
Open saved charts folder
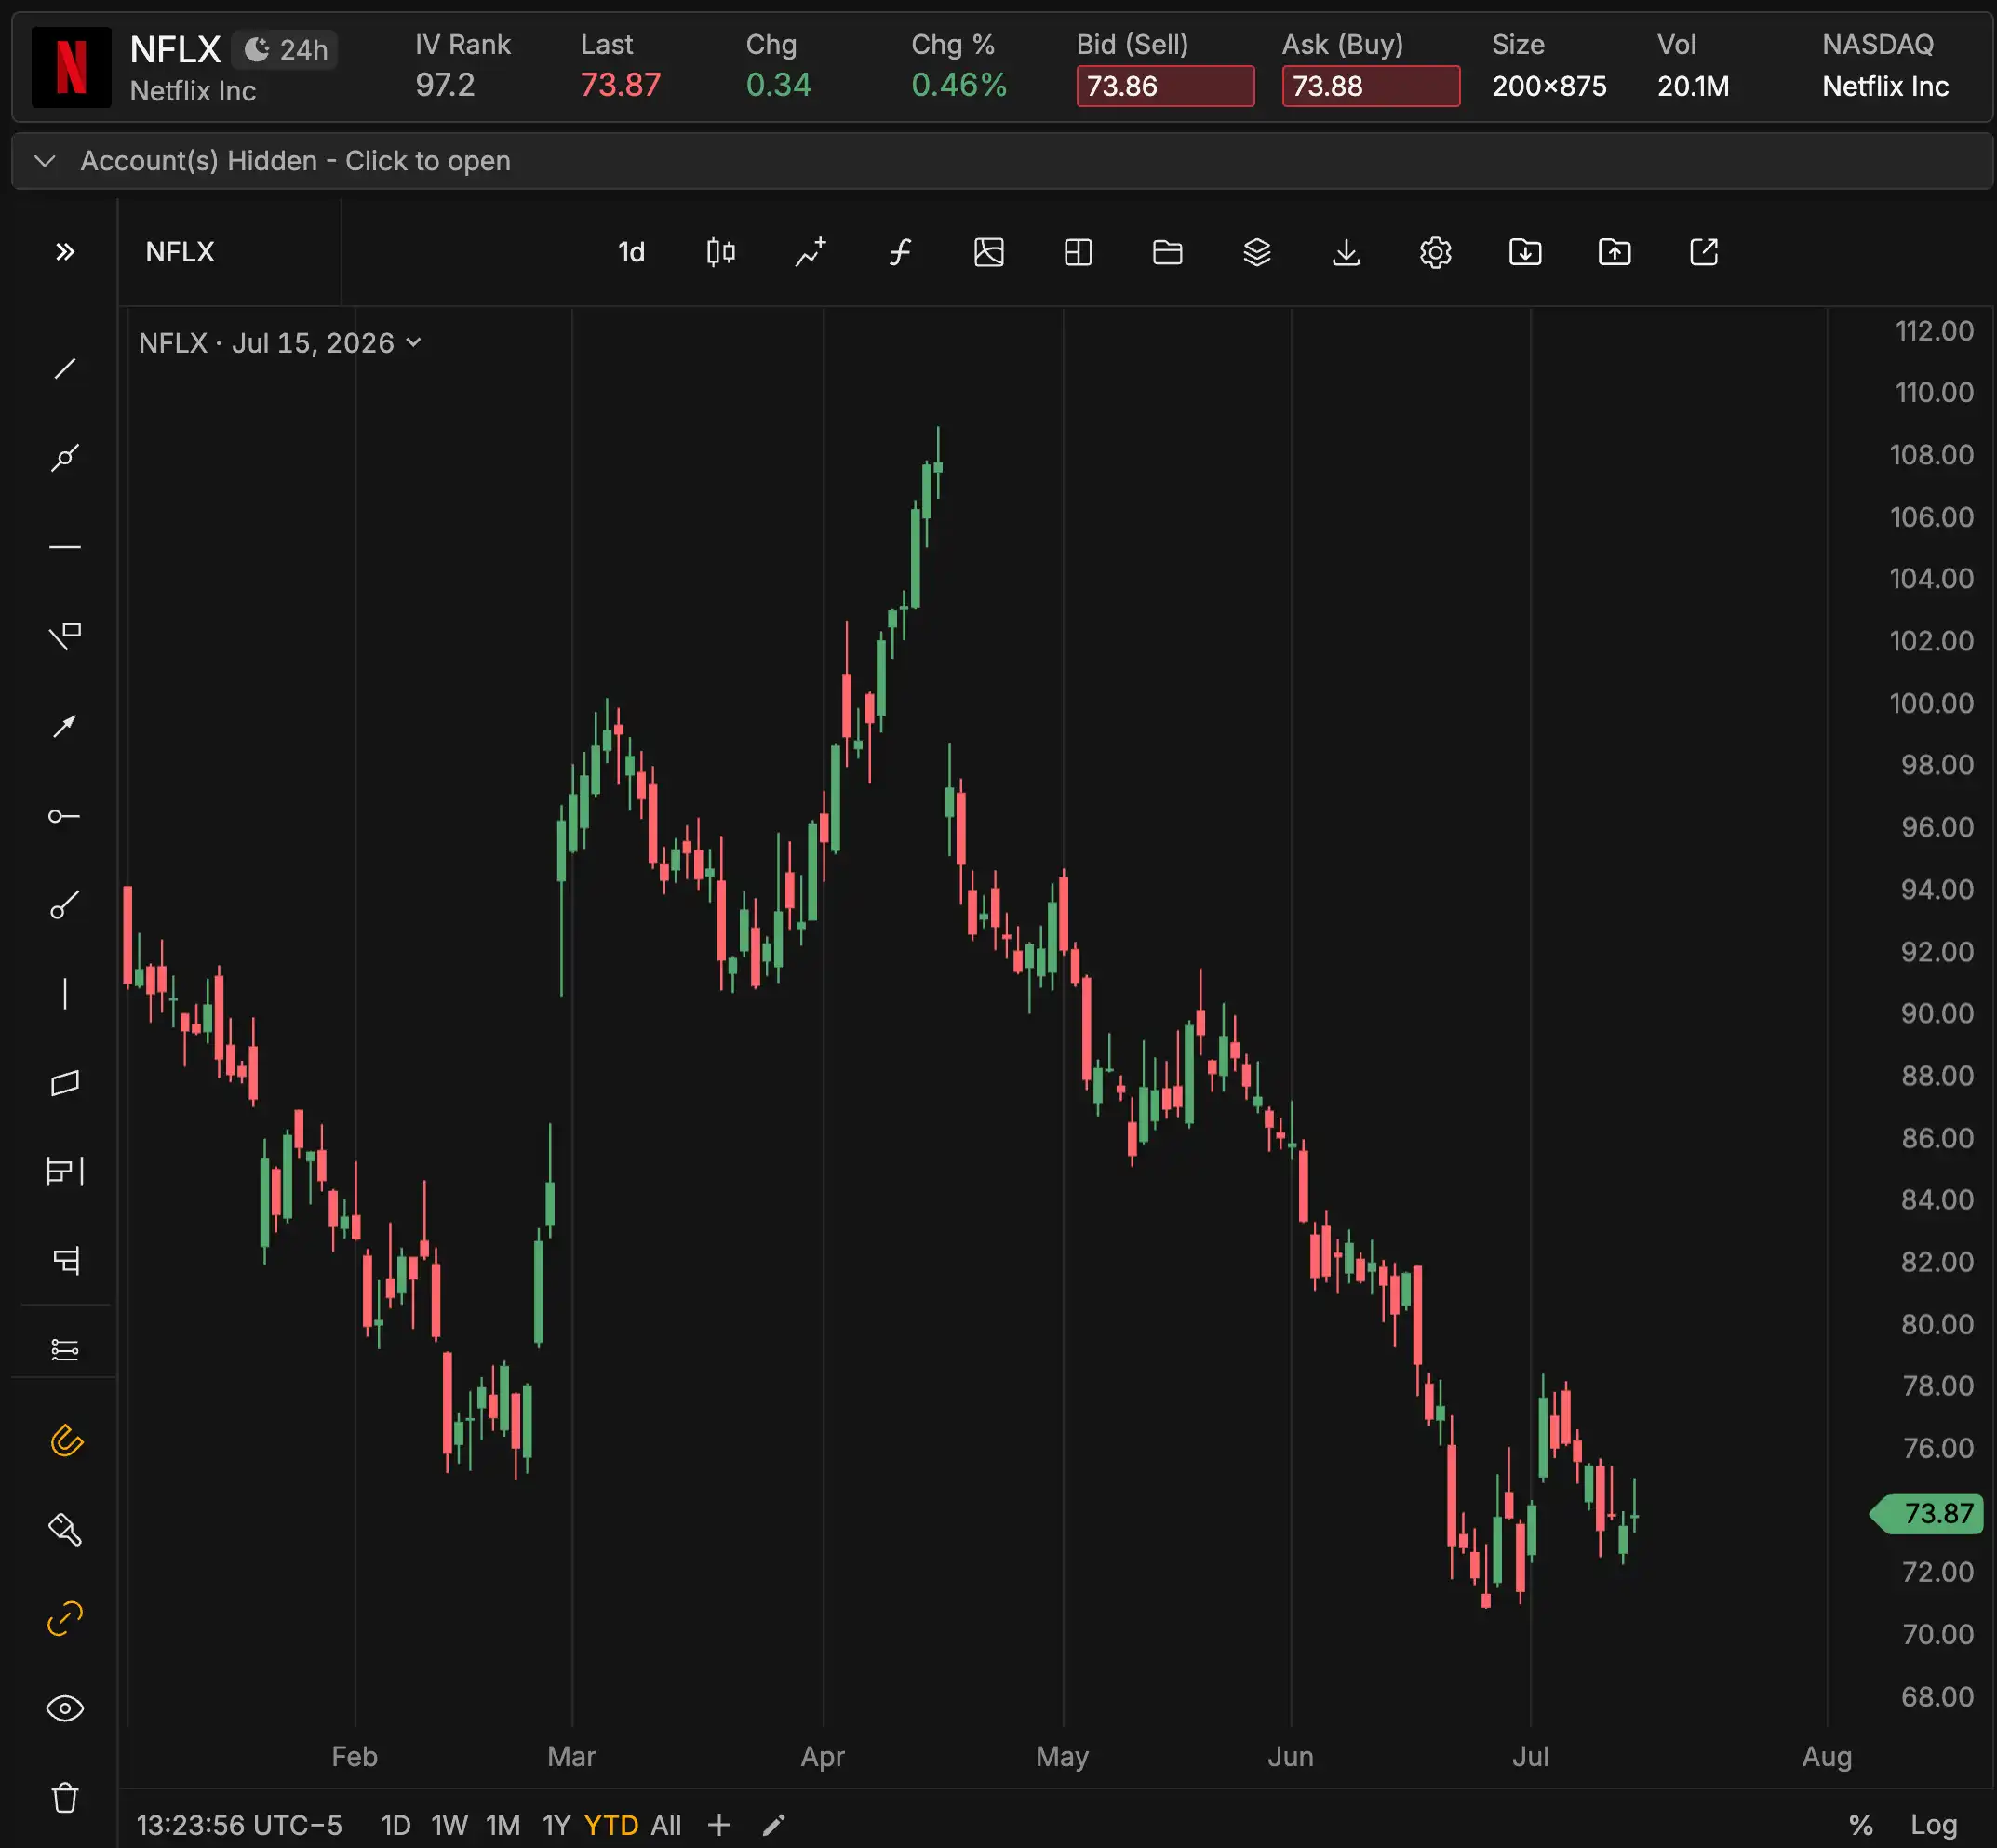point(1167,252)
